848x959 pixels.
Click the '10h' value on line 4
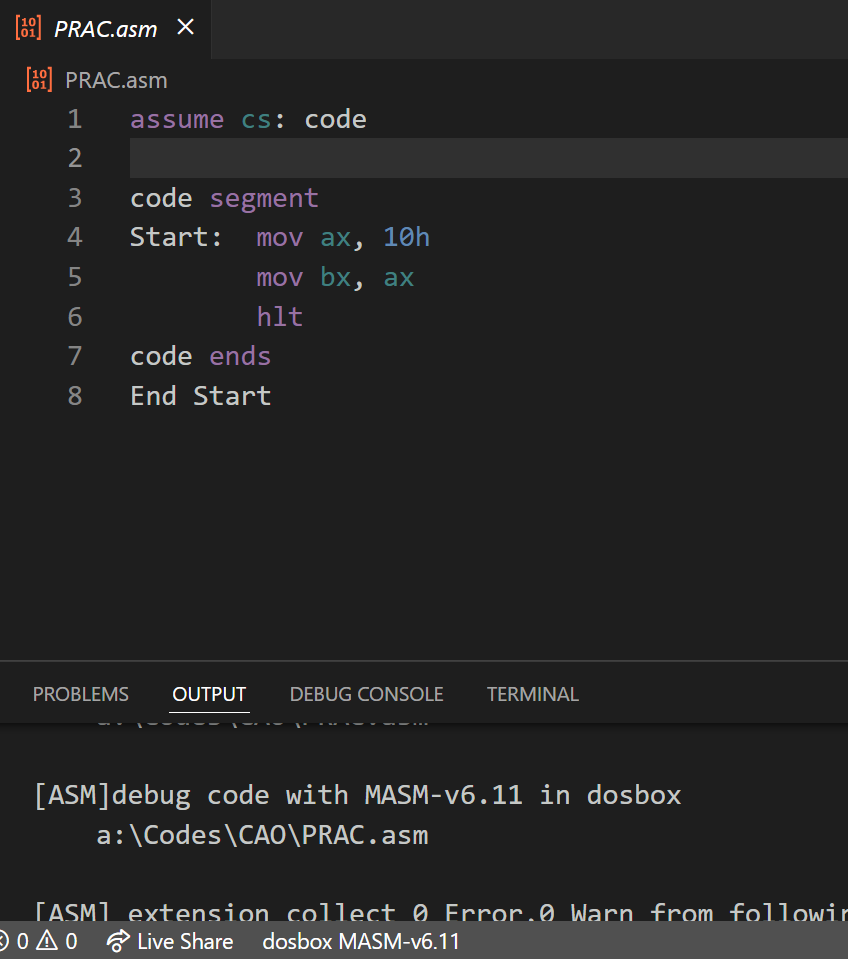pos(407,237)
